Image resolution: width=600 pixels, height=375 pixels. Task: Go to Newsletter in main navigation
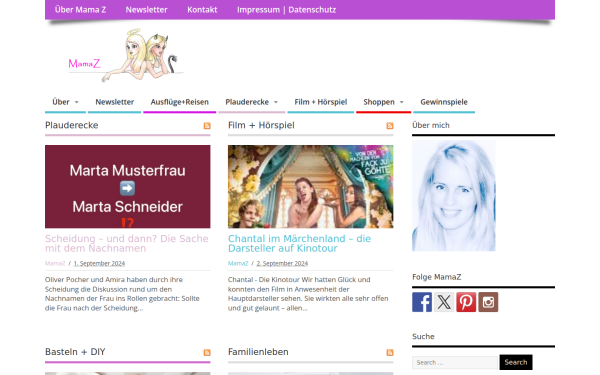(114, 102)
